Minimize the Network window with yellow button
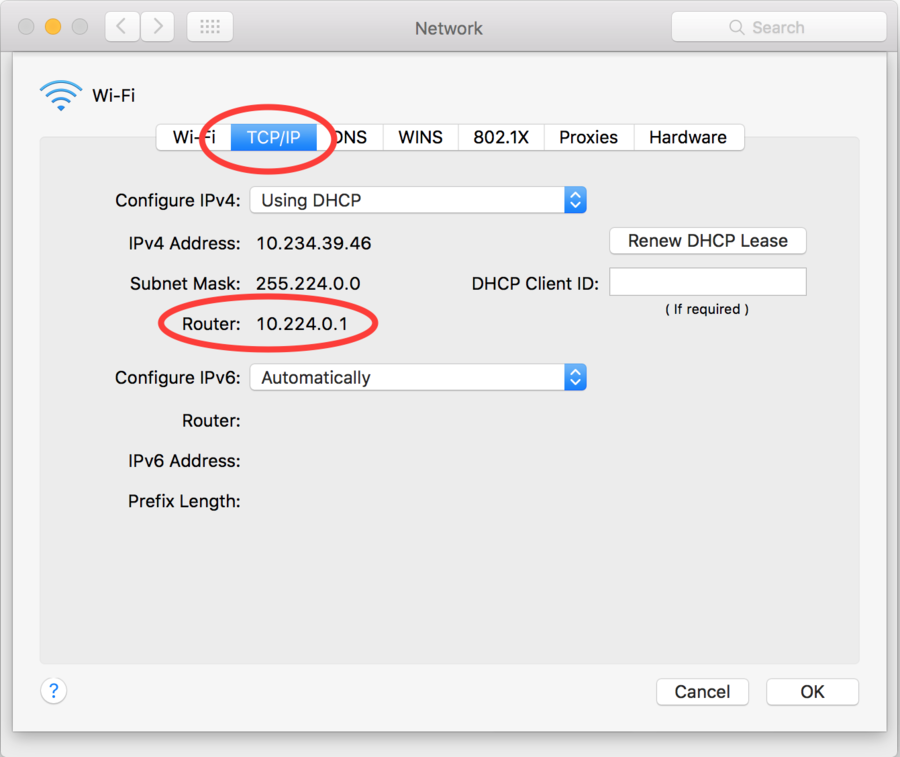The height and width of the screenshot is (757, 900). 53,27
